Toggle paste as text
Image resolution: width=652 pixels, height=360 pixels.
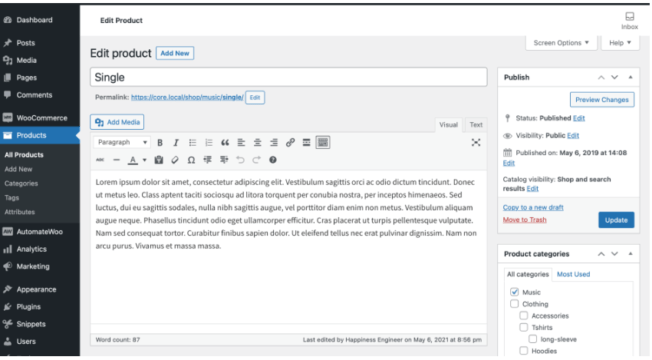(159, 160)
